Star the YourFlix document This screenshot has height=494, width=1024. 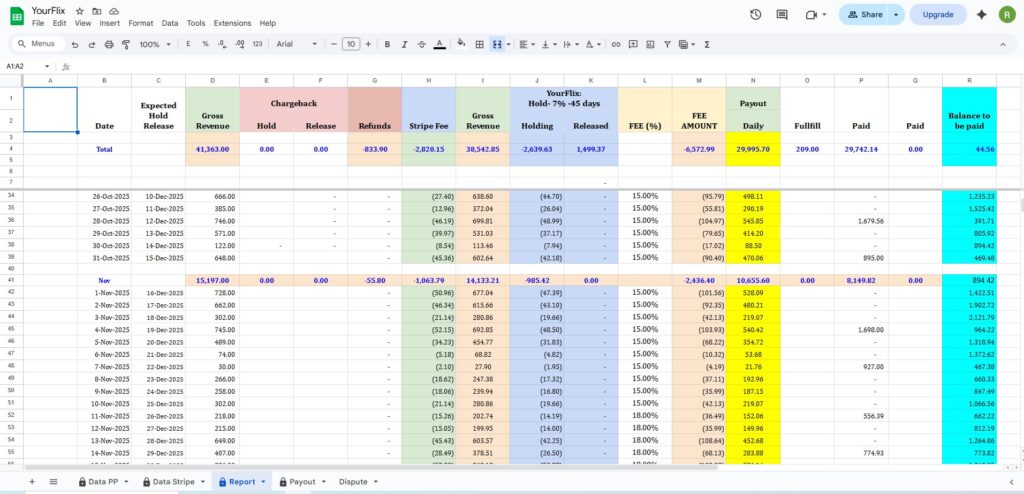click(79, 10)
